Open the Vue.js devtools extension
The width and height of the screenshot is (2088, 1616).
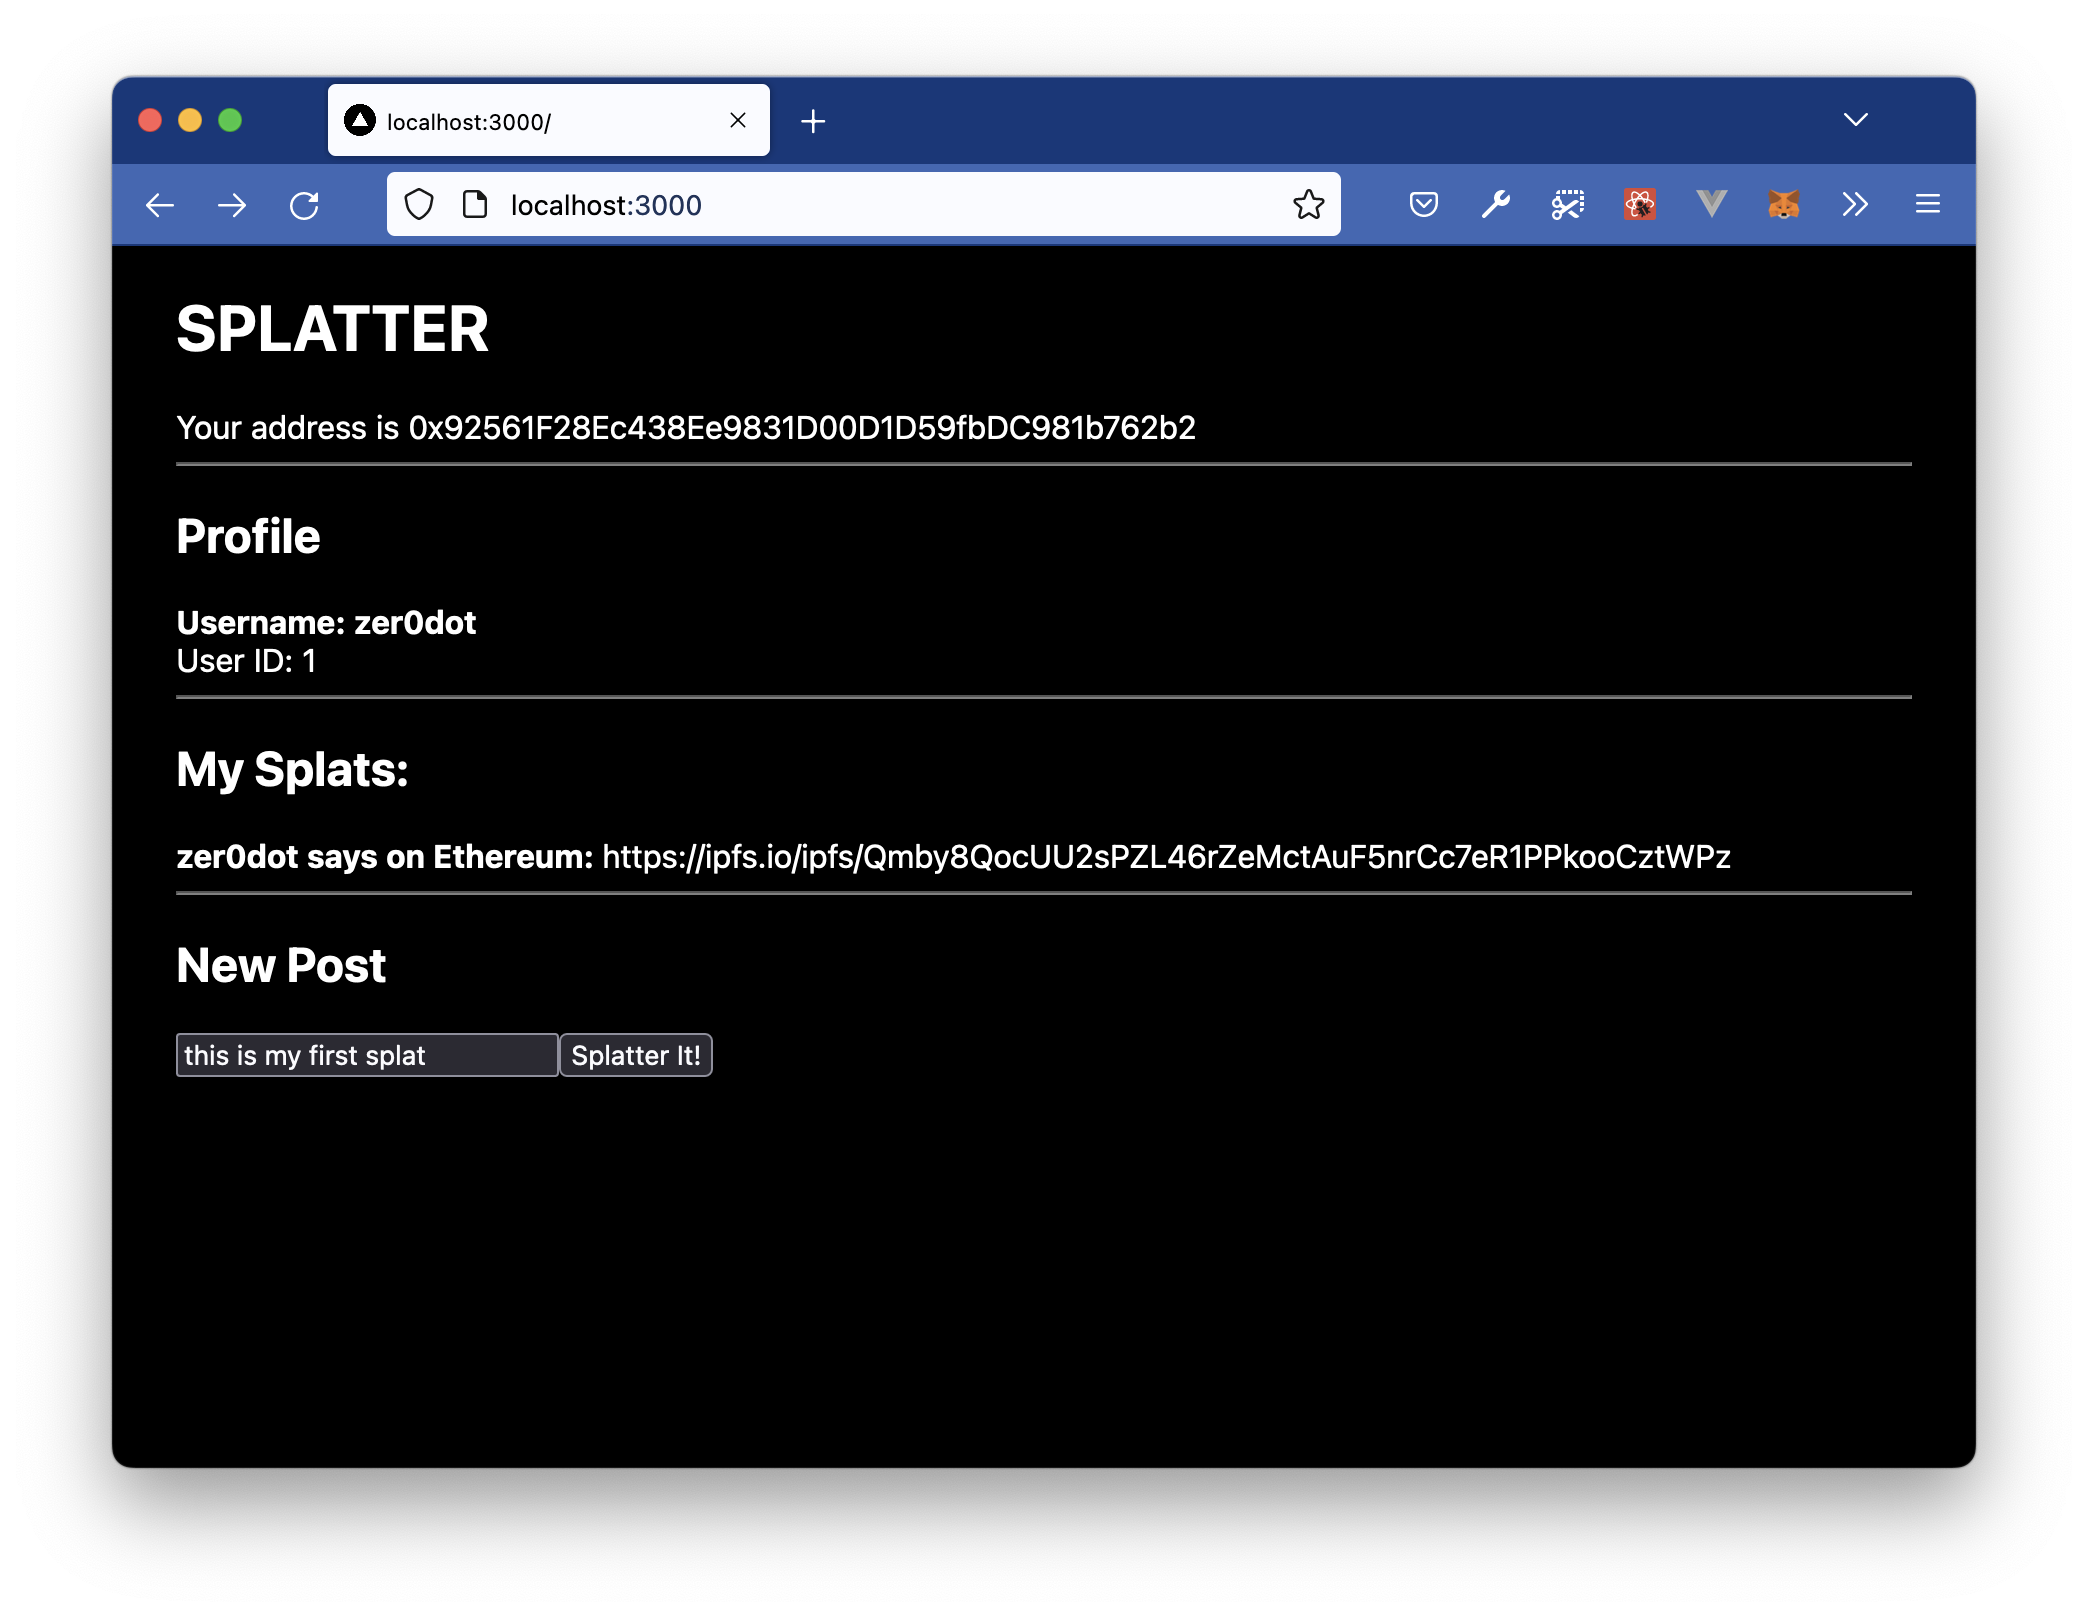point(1711,204)
